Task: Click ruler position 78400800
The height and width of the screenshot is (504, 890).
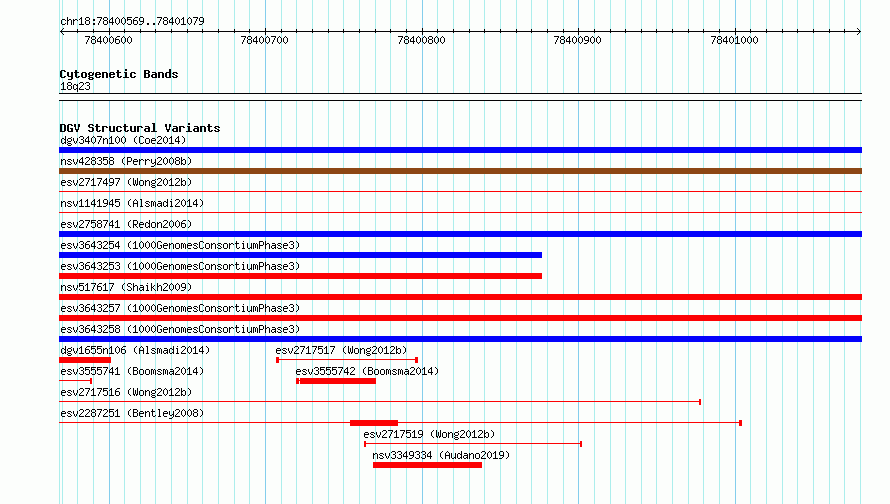Action: coord(421,40)
